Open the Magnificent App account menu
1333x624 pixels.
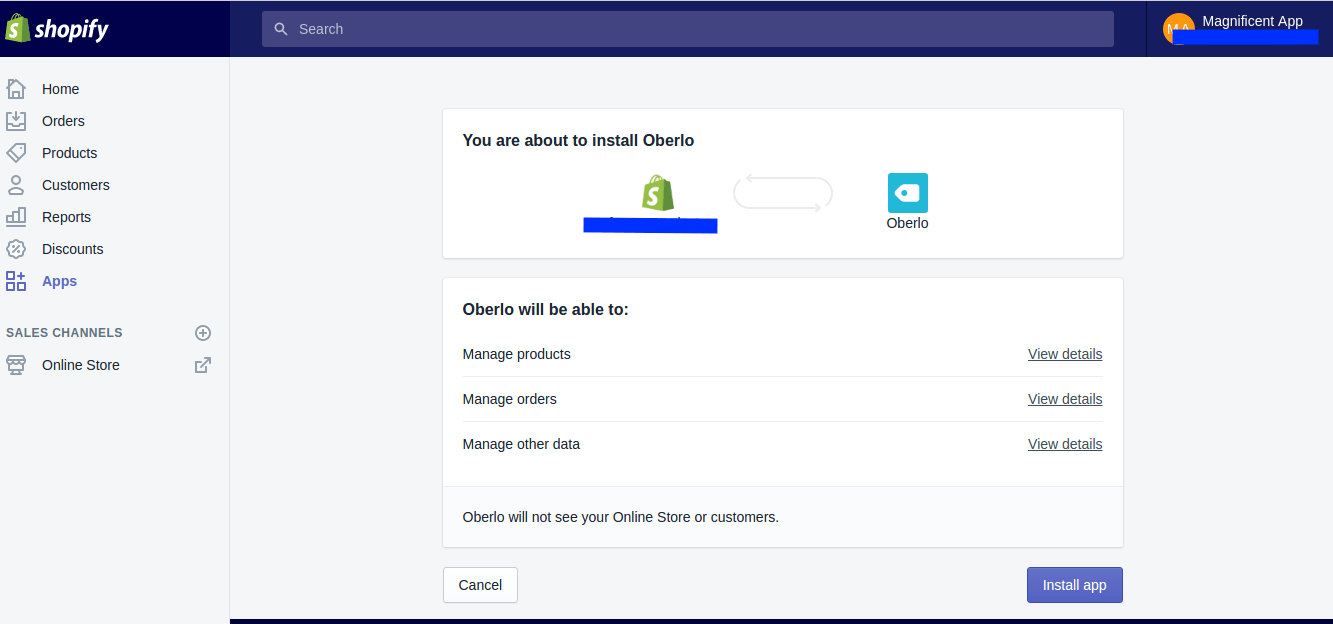[1238, 28]
